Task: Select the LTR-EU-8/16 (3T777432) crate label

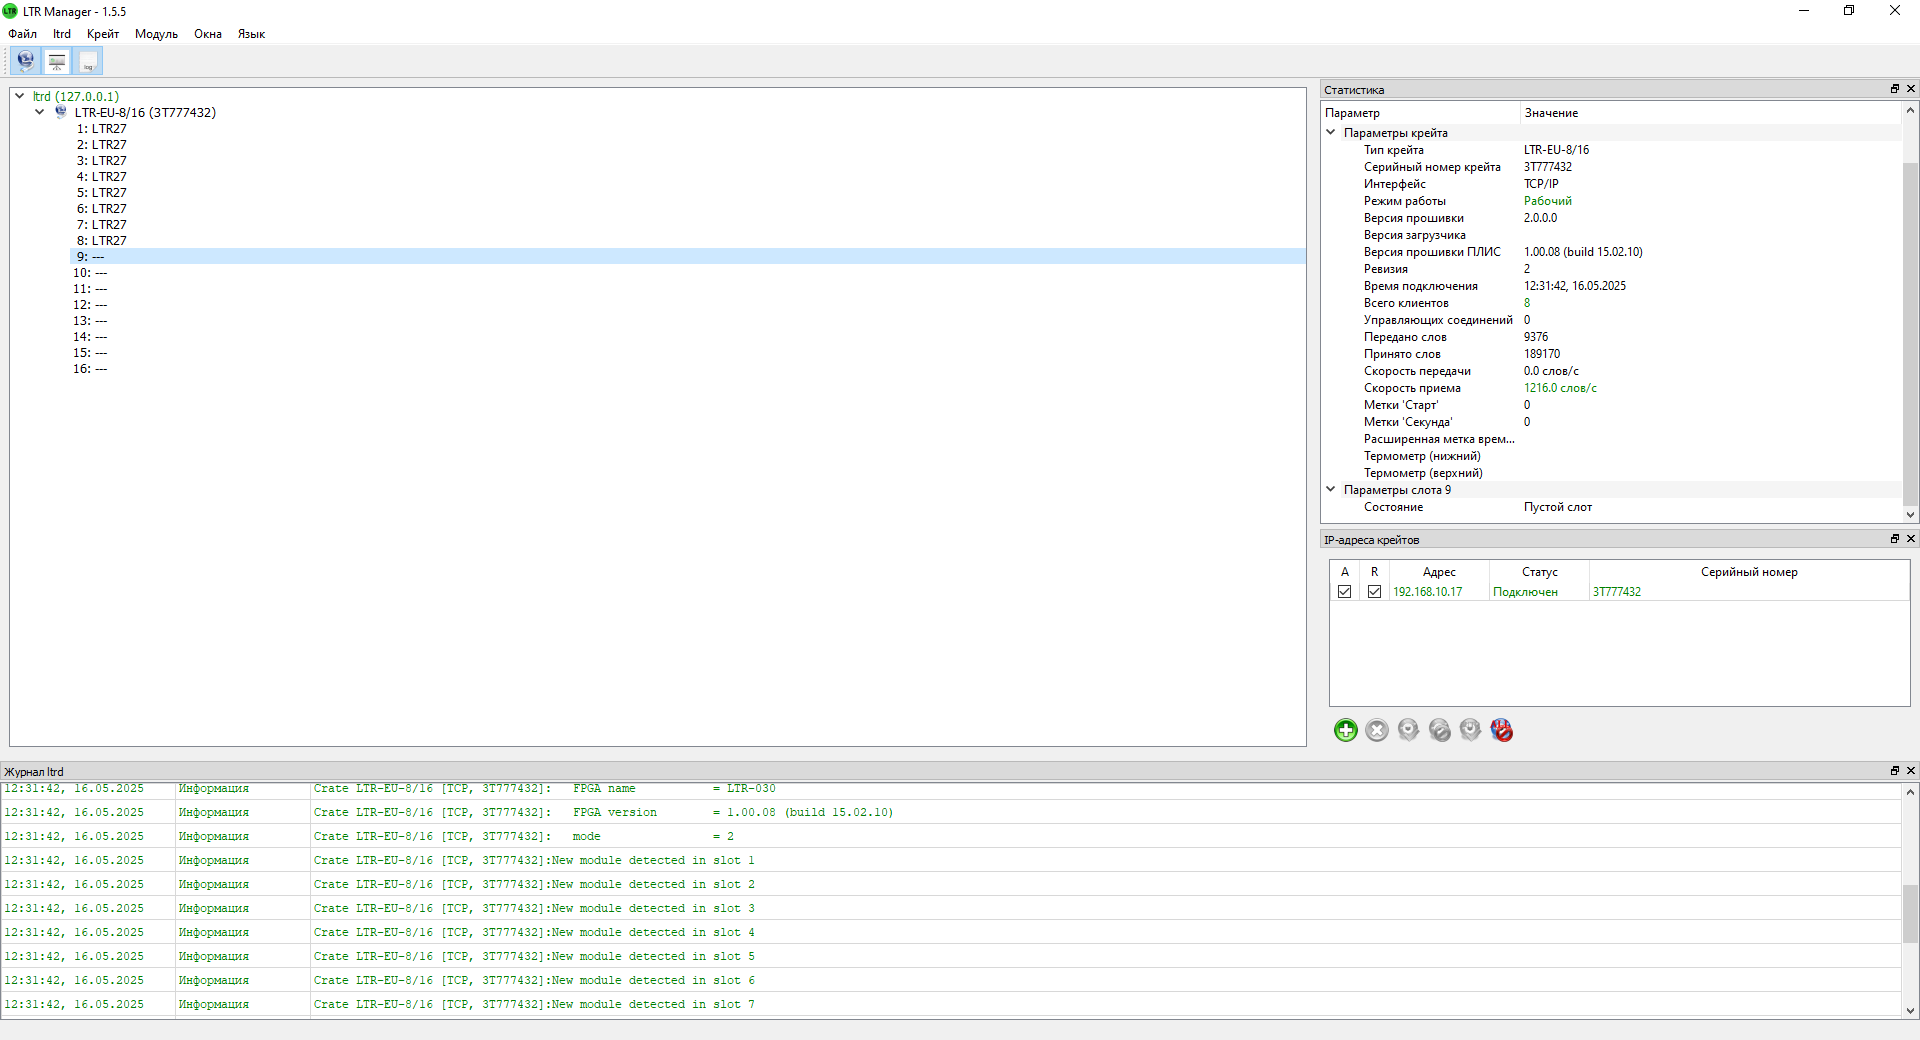Action: 145,112
